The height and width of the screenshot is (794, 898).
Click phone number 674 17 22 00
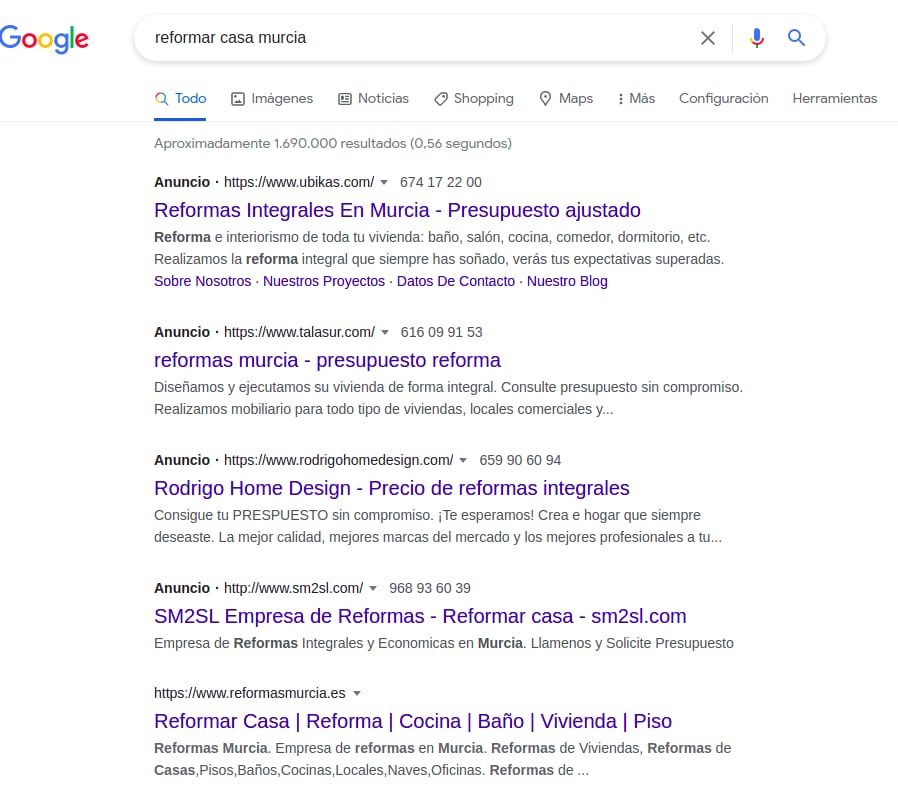[x=440, y=182]
